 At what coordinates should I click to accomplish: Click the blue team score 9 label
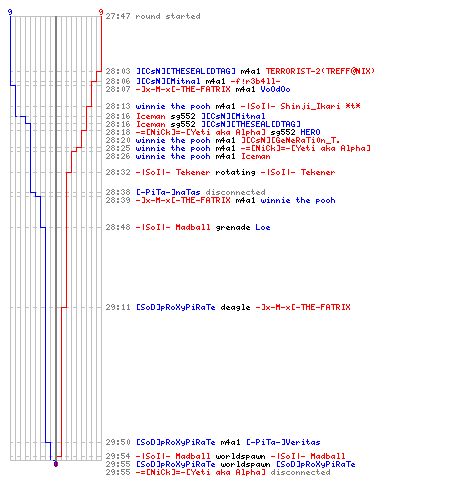10,12
